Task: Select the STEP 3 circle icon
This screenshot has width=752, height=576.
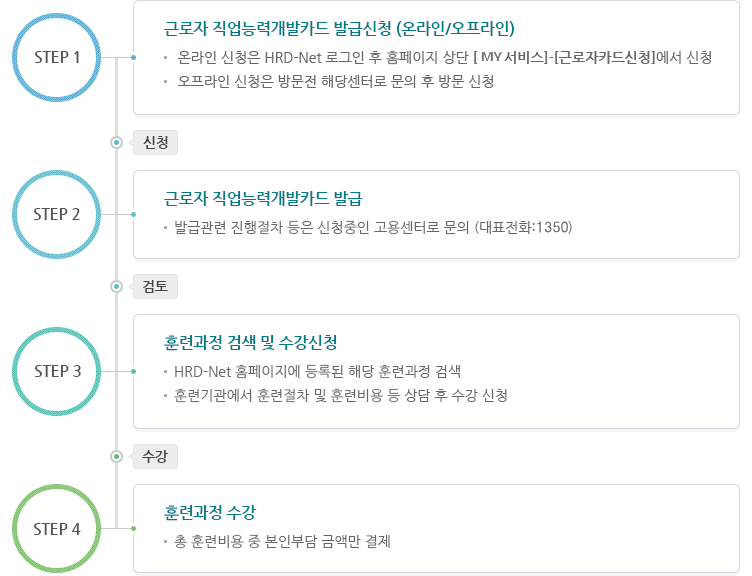Action: pos(57,371)
